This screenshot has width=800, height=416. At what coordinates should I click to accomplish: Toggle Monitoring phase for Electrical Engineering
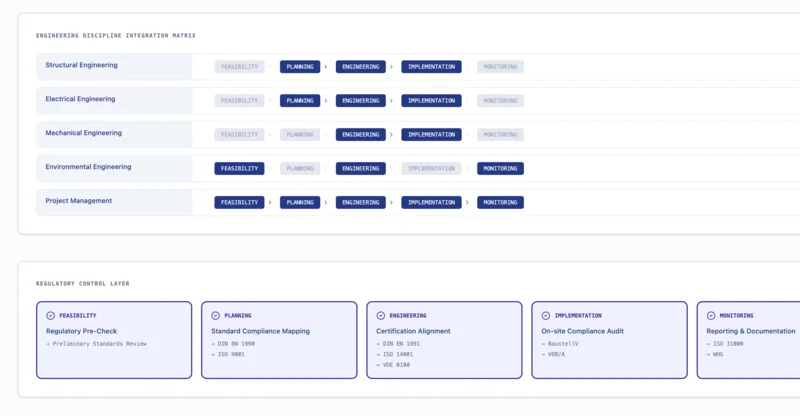[x=500, y=101]
